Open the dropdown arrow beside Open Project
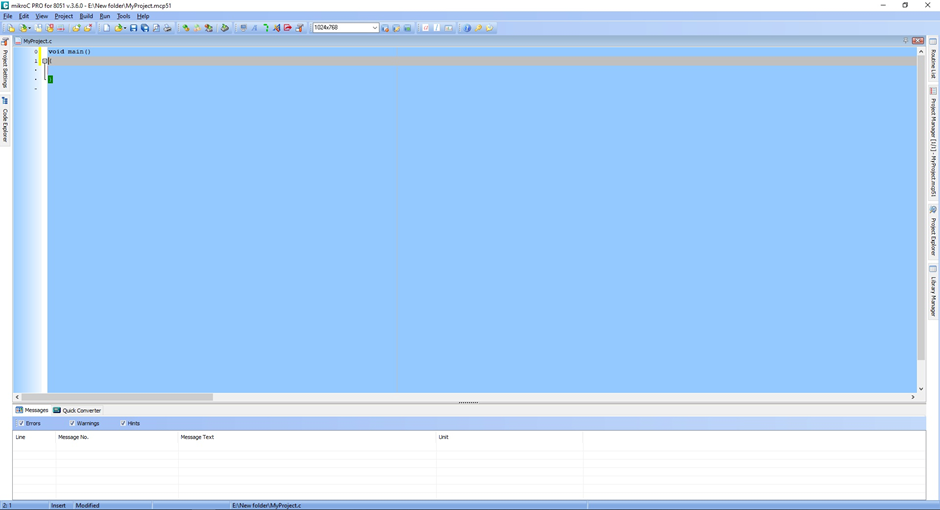The width and height of the screenshot is (940, 510). [29, 28]
